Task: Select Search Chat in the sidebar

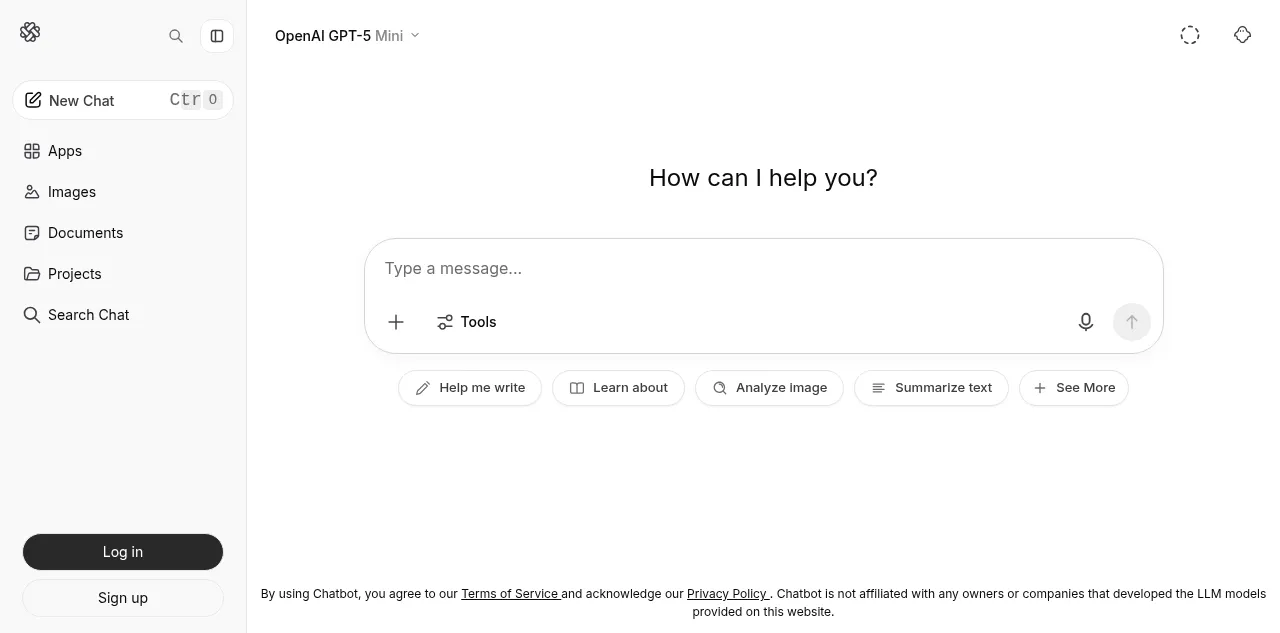Action: click(123, 315)
